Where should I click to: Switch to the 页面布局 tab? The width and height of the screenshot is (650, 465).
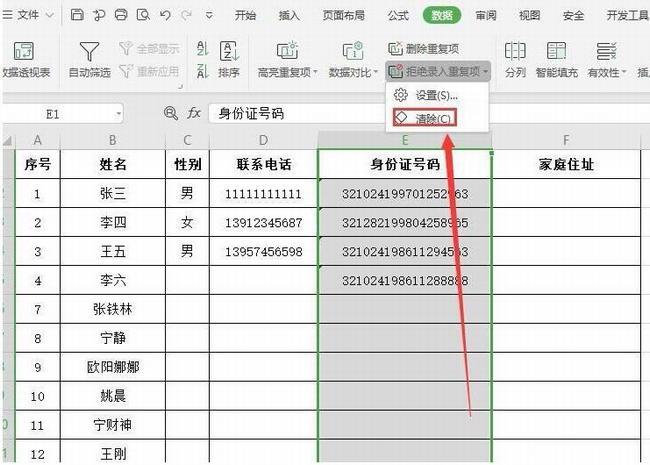pyautogui.click(x=344, y=16)
